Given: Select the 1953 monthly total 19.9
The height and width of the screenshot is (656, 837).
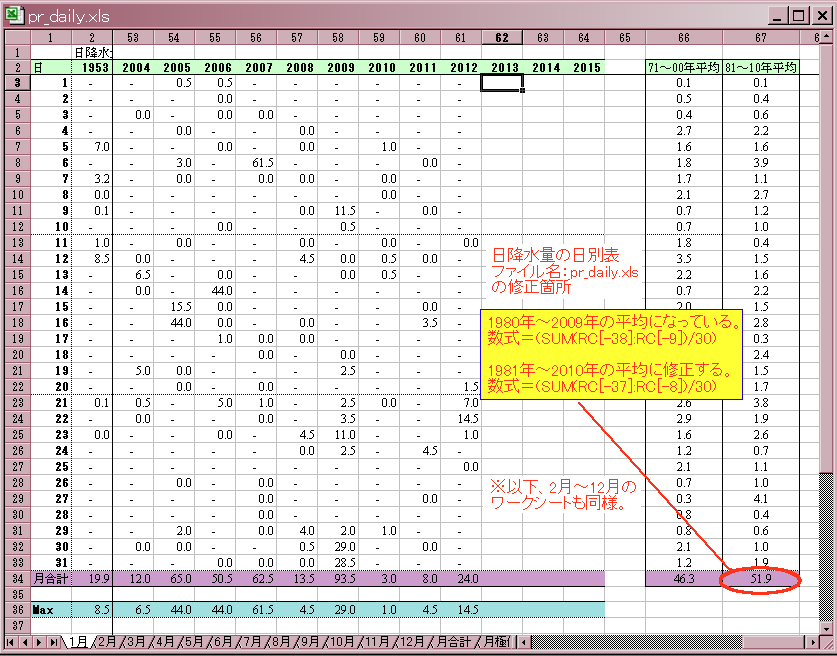Looking at the screenshot, I should pos(92,579).
